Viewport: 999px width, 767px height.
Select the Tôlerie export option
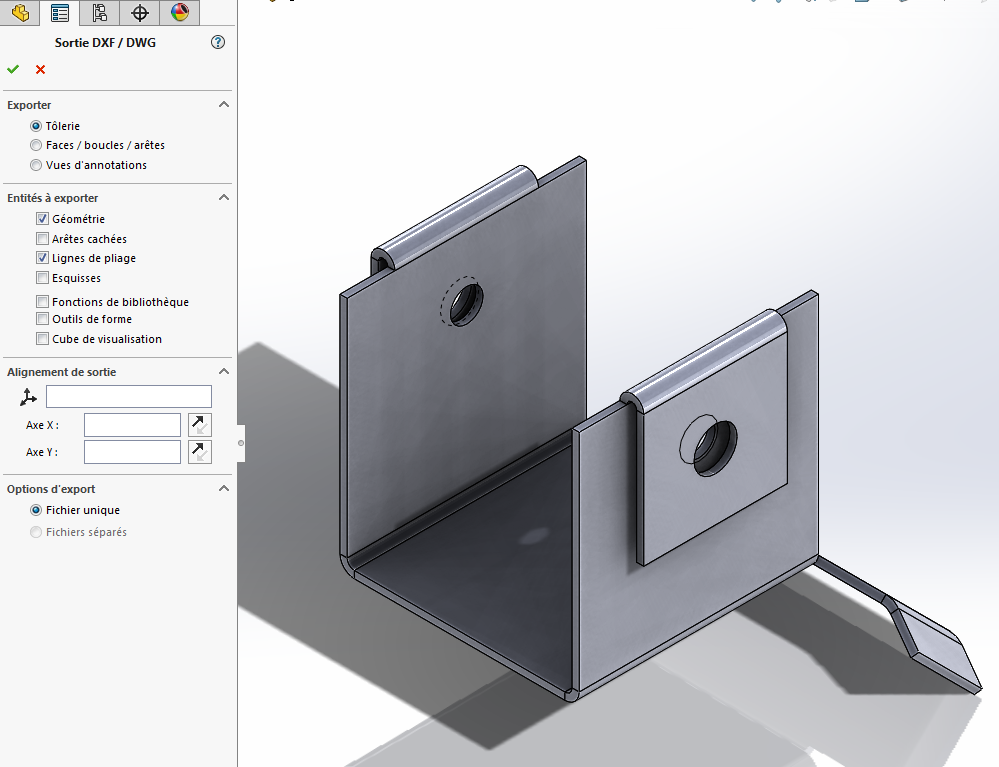point(36,126)
